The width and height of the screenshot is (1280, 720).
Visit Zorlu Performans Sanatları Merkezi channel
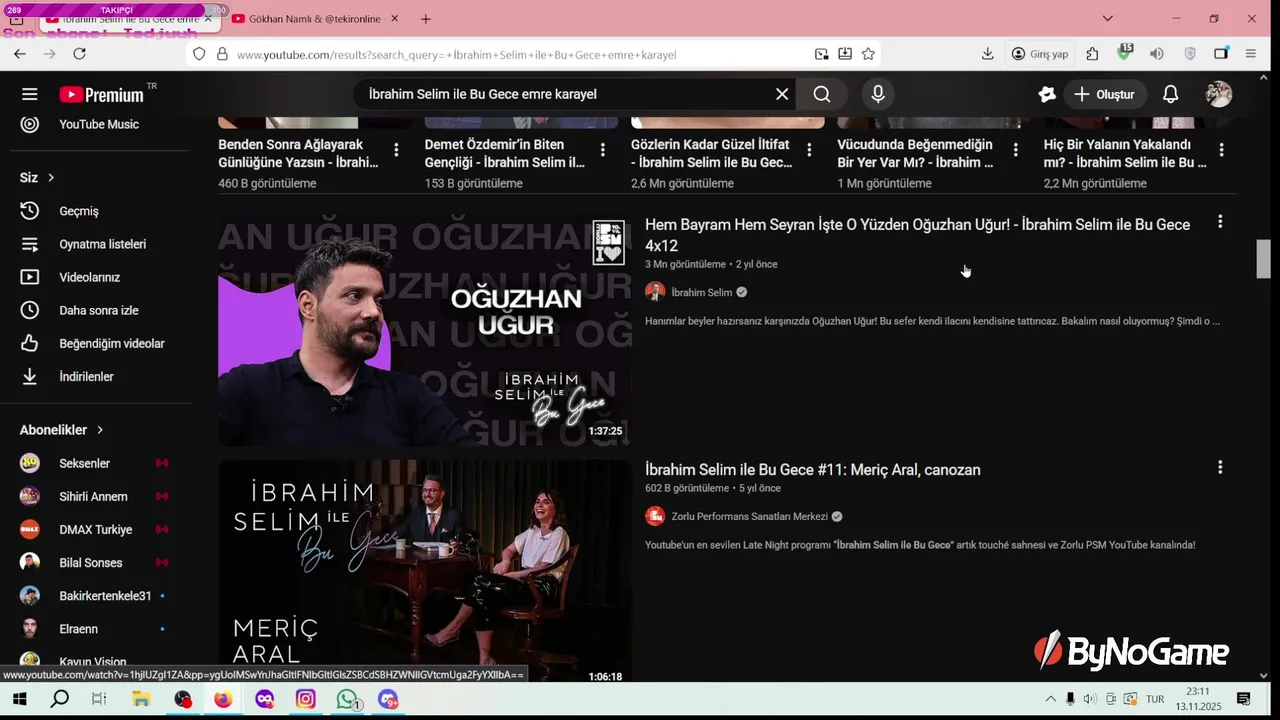pyautogui.click(x=750, y=516)
